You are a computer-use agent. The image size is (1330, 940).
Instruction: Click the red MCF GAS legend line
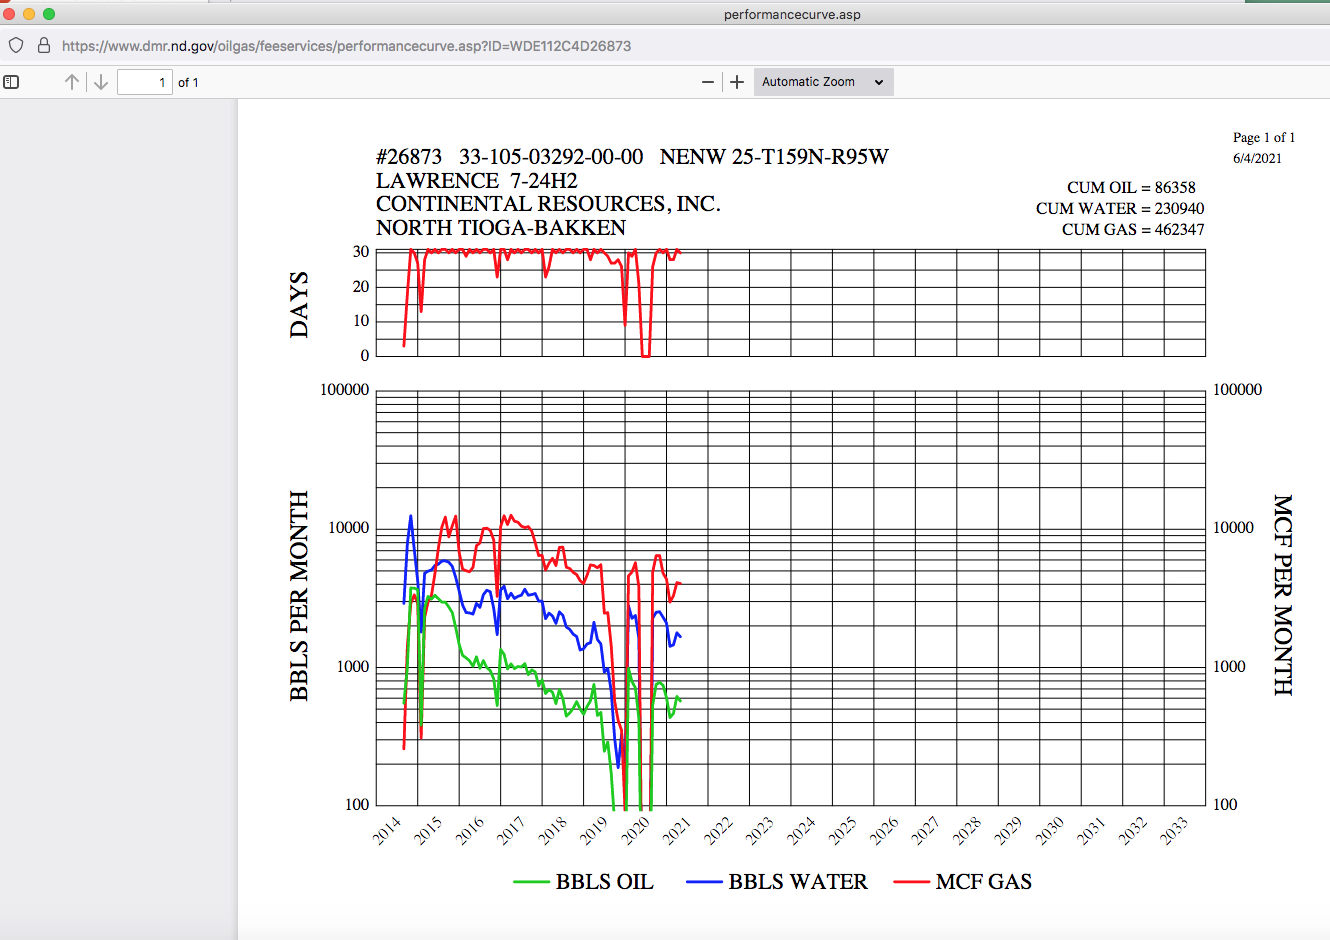pos(911,882)
